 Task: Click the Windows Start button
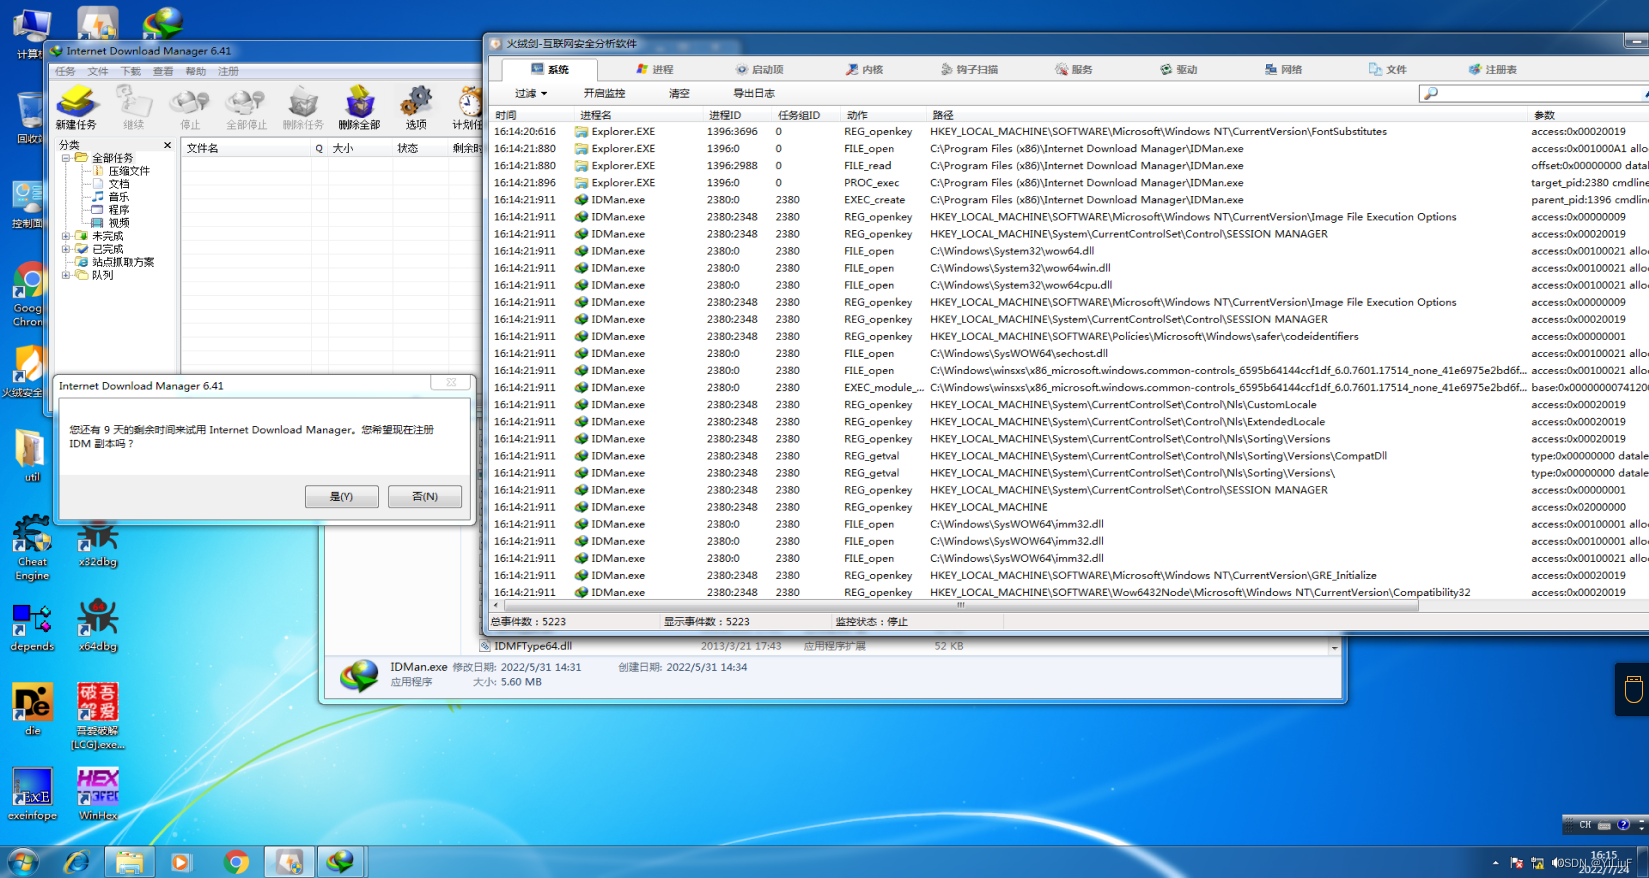[x=22, y=862]
